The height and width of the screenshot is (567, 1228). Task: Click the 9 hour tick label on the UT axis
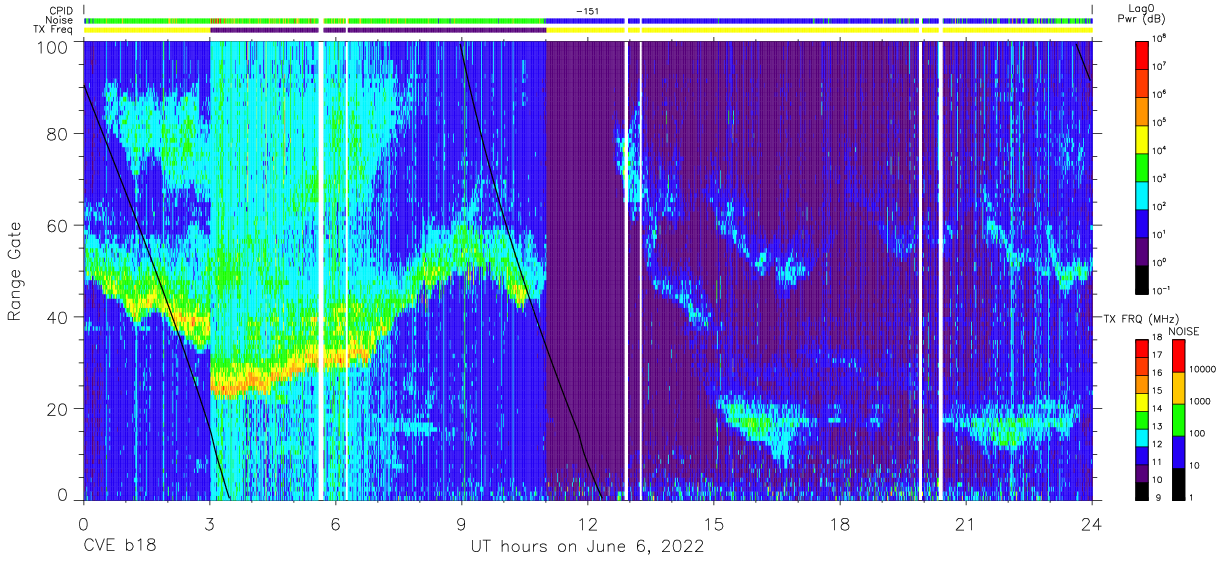[x=461, y=523]
